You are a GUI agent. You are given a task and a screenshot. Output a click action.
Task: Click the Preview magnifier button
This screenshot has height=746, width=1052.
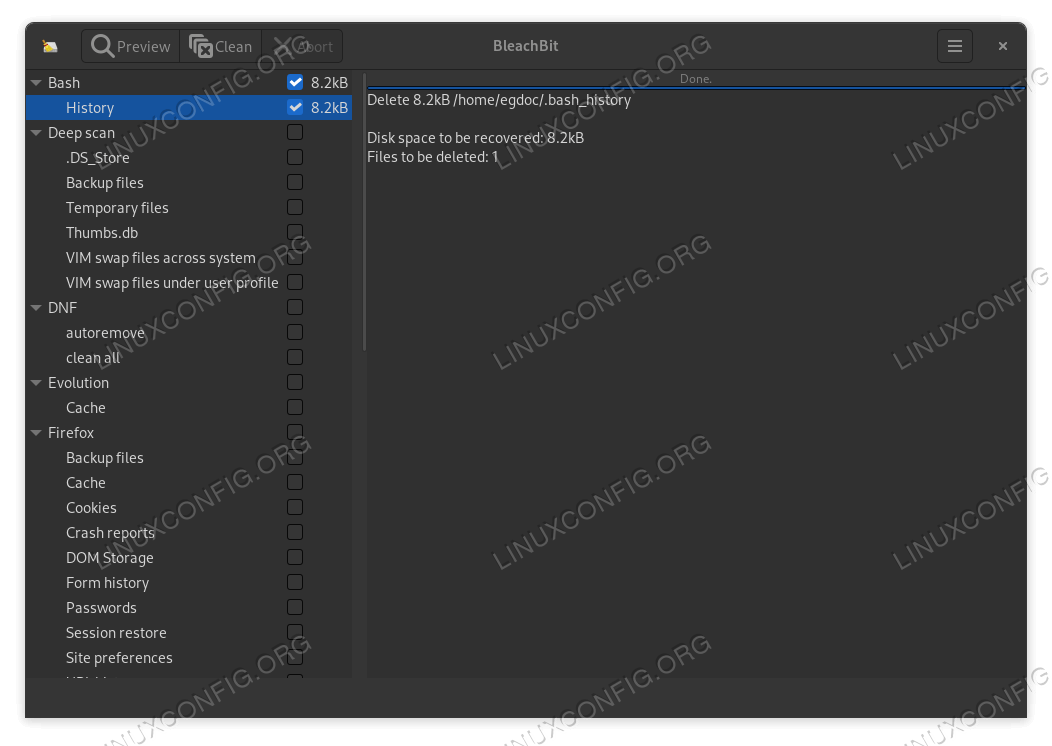click(x=131, y=46)
